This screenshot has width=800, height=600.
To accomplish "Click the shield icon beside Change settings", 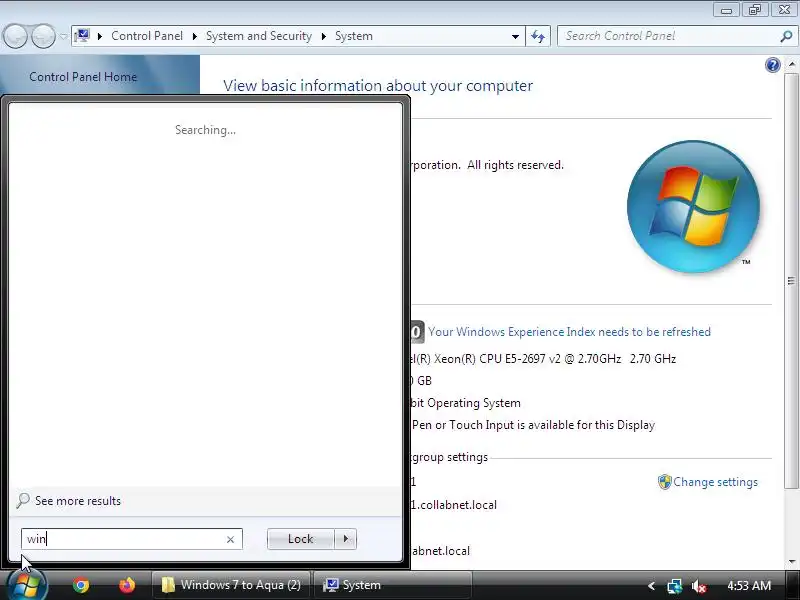I will click(x=664, y=482).
